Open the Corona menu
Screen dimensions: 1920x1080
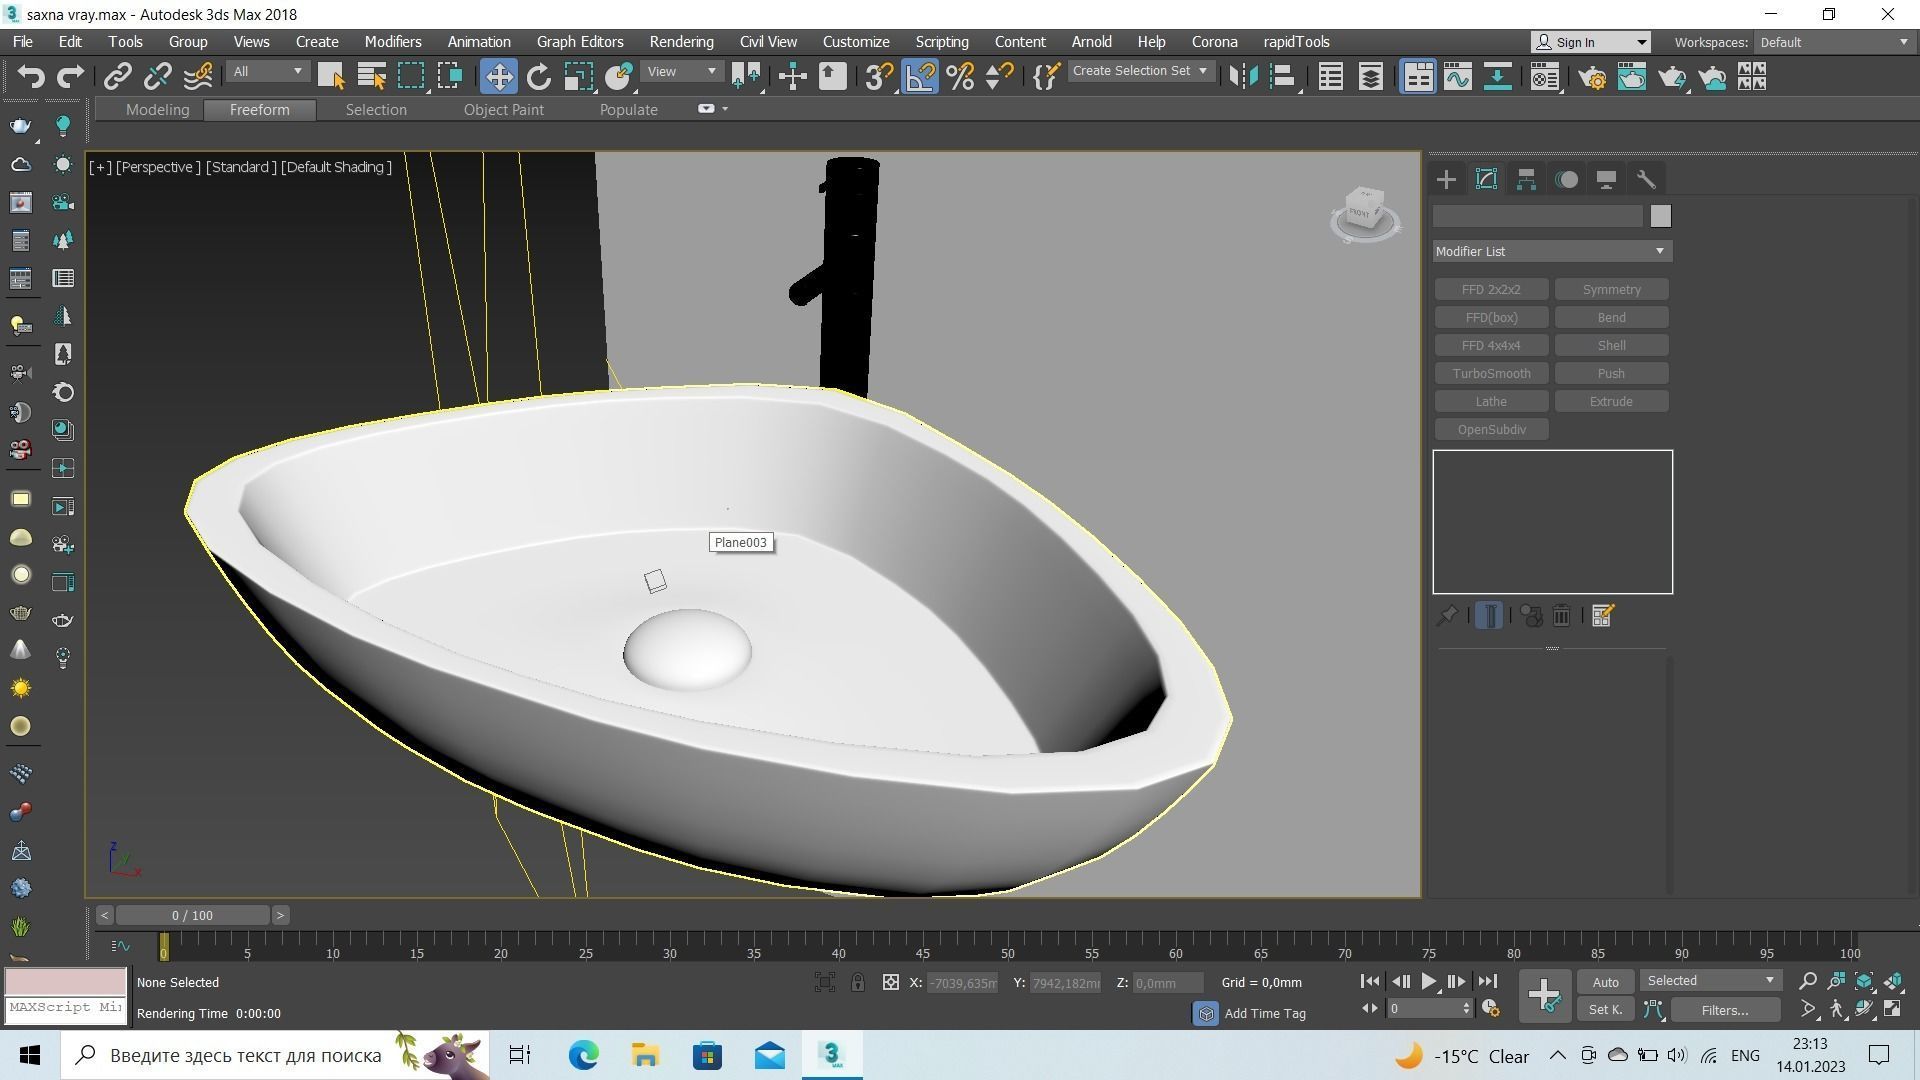click(1214, 42)
